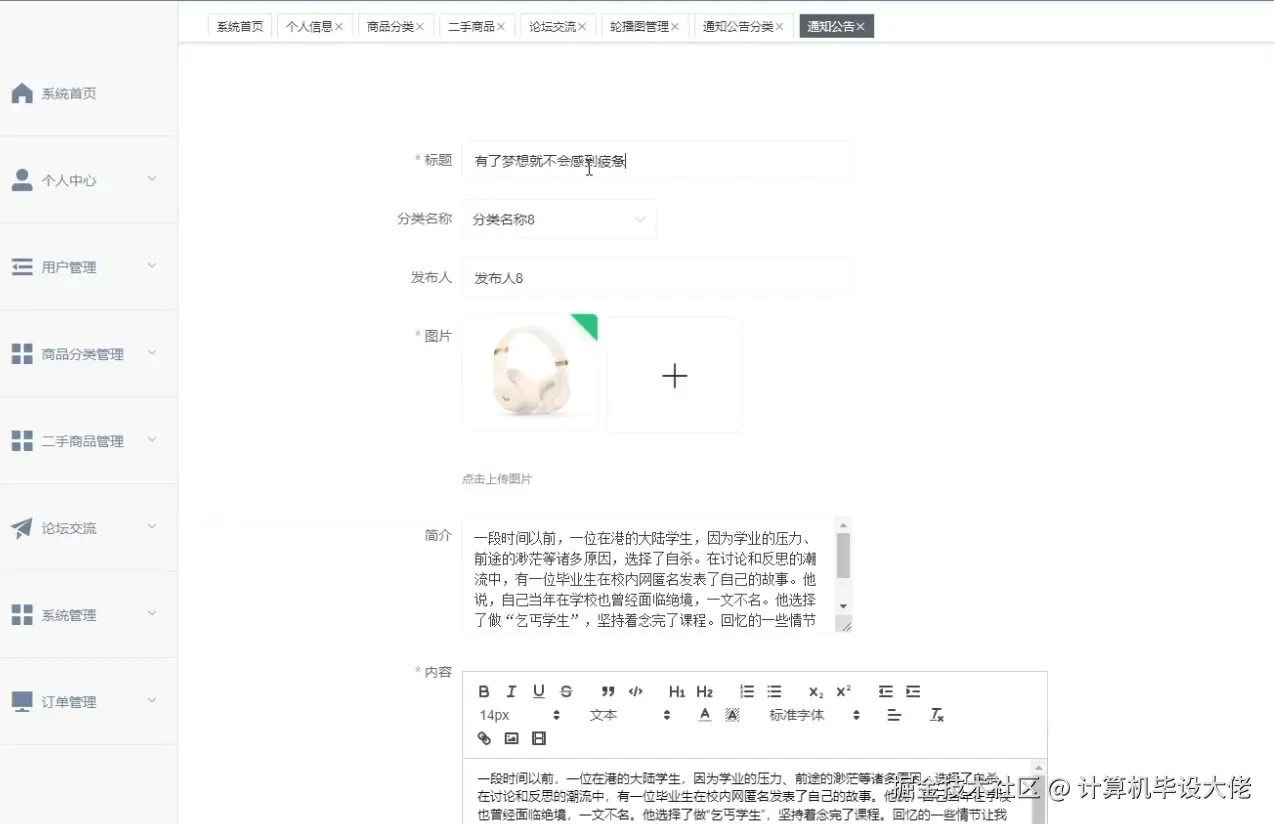Image resolution: width=1274 pixels, height=824 pixels.
Task: Switch to the 轮播图管理 tab
Action: coord(639,26)
